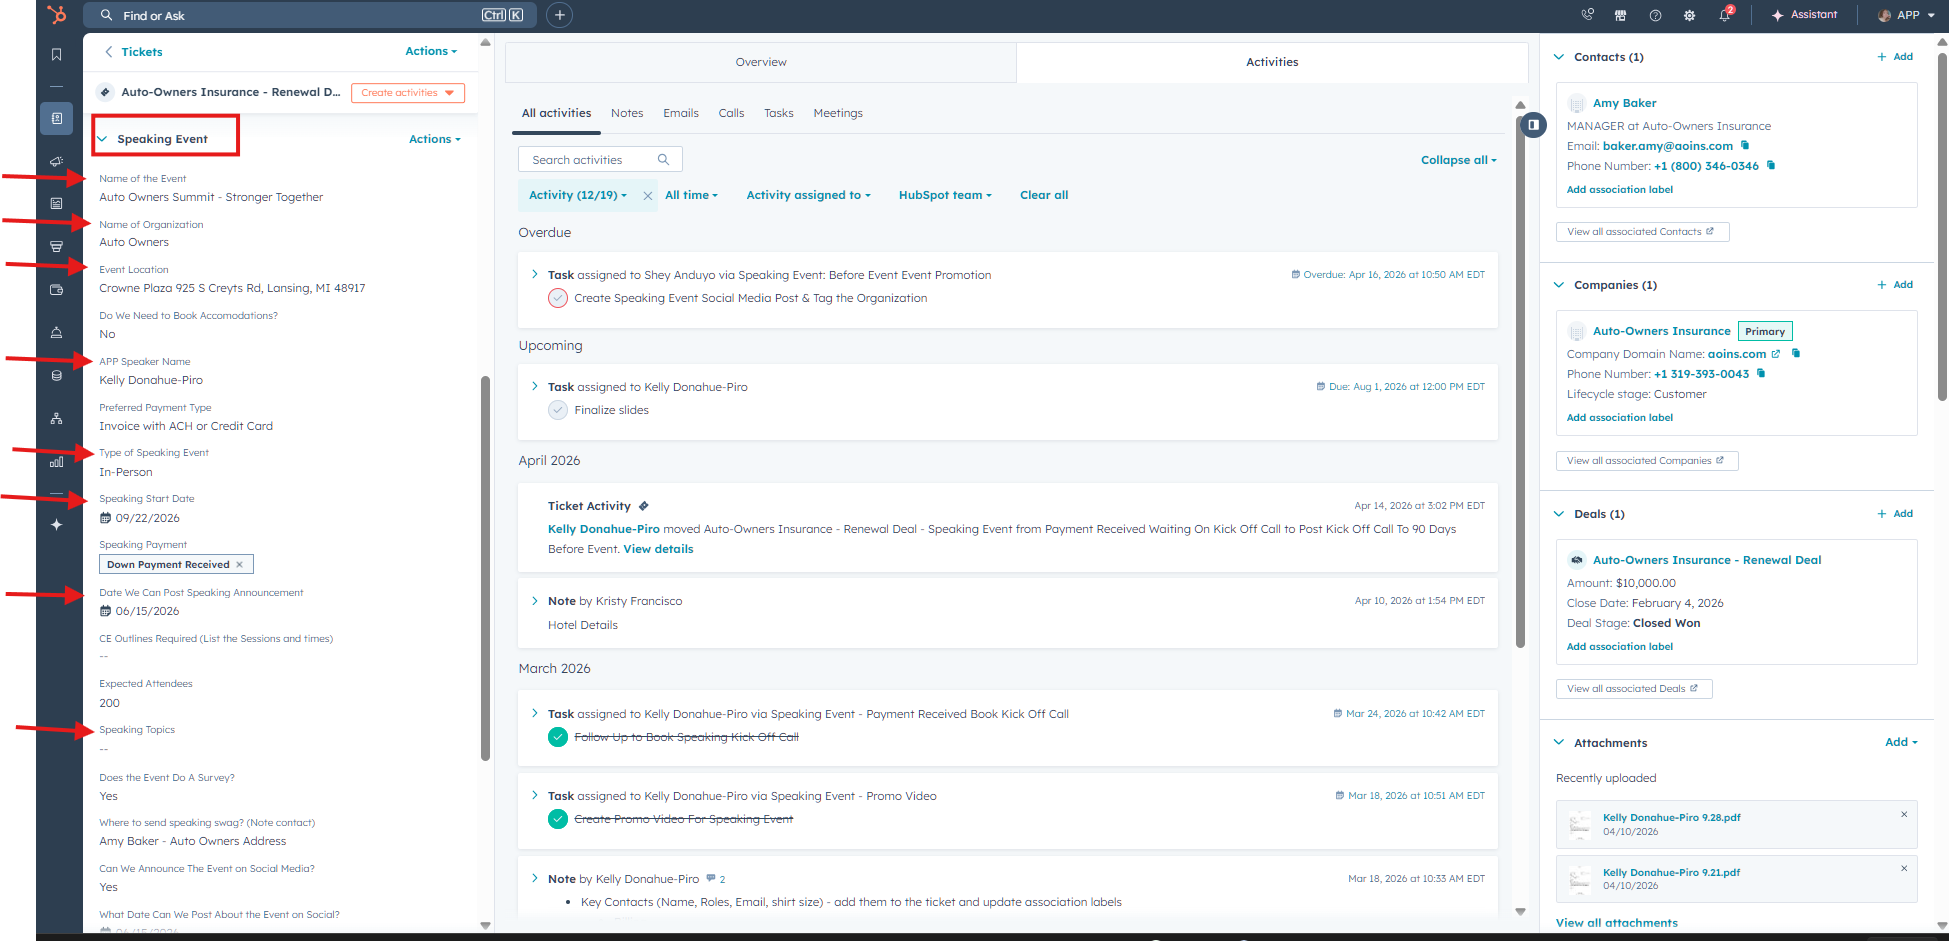Copy Amy Baker's email address

coord(1745,146)
